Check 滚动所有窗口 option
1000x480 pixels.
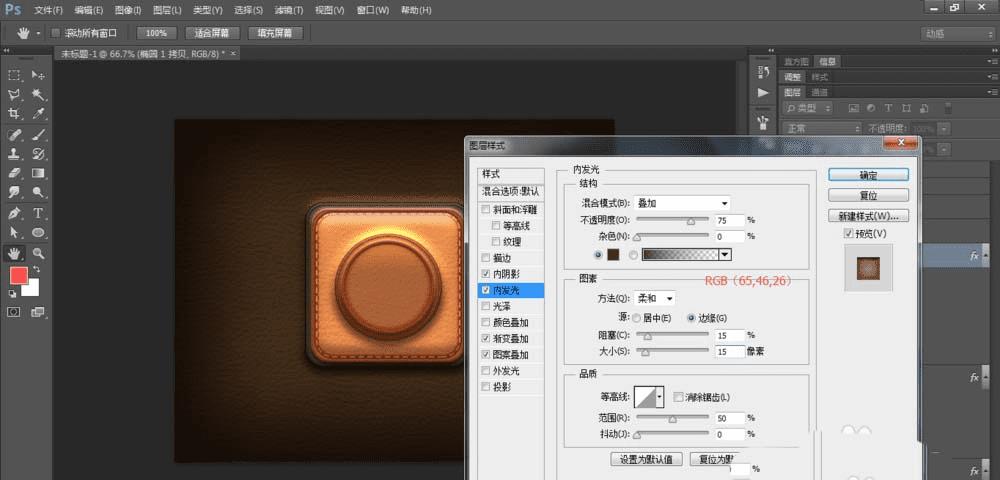click(56, 33)
